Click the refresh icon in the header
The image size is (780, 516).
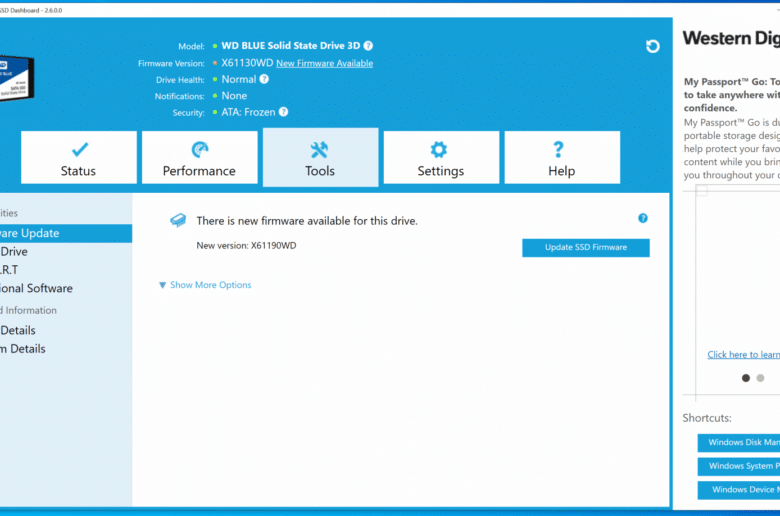pos(653,46)
